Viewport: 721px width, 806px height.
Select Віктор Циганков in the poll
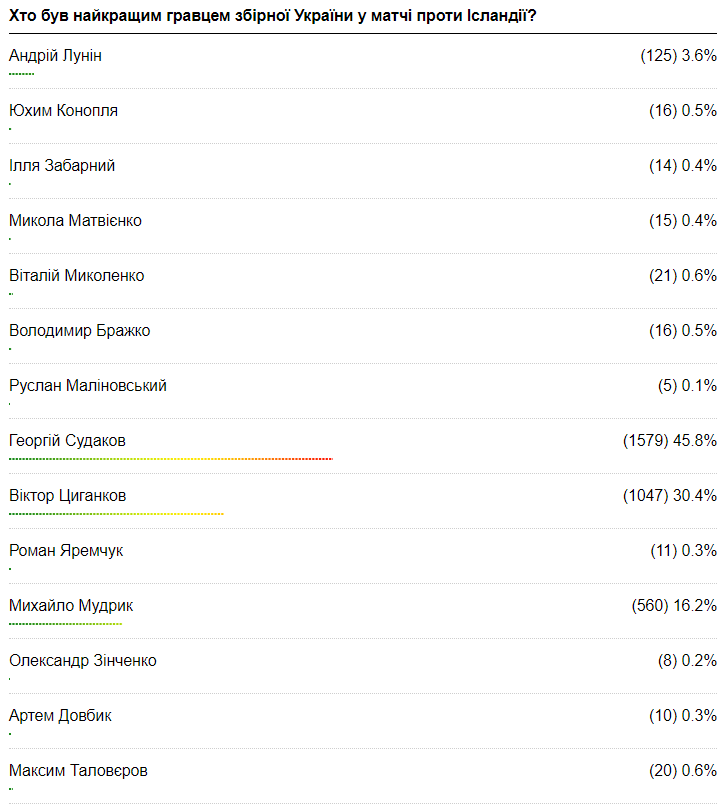pos(67,496)
